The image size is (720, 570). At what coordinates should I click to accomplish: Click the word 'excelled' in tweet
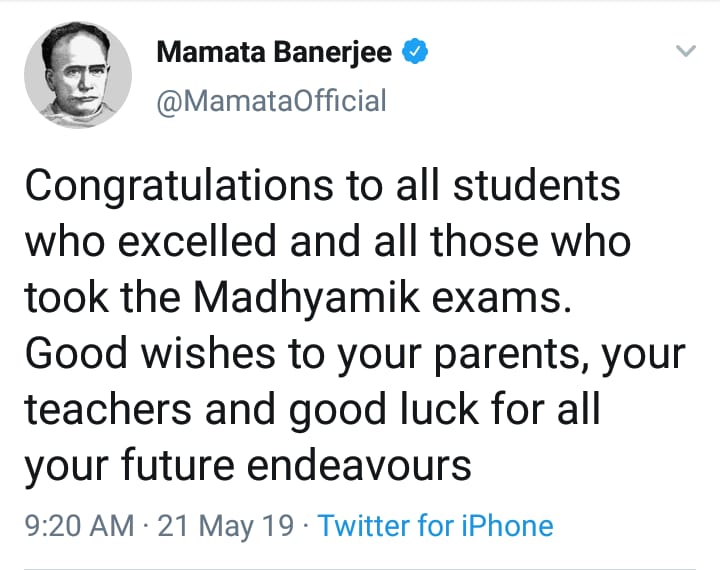click(197, 242)
